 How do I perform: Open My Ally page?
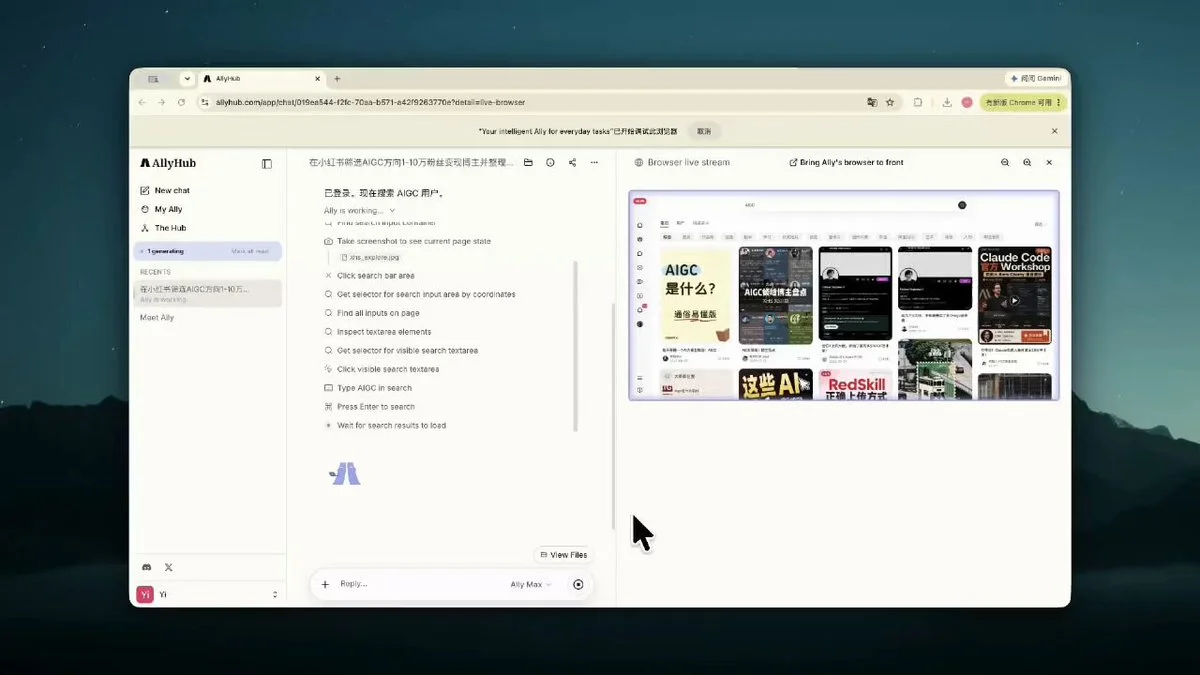(161, 209)
